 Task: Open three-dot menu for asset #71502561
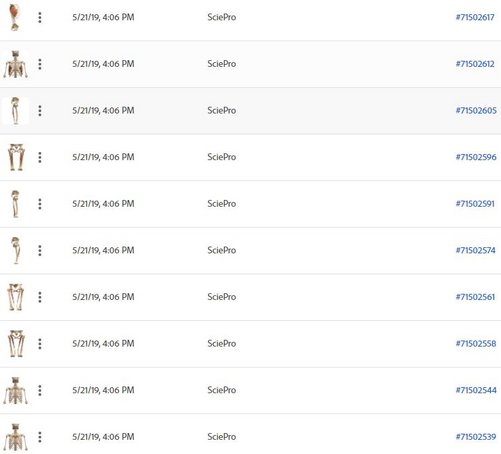click(x=40, y=297)
